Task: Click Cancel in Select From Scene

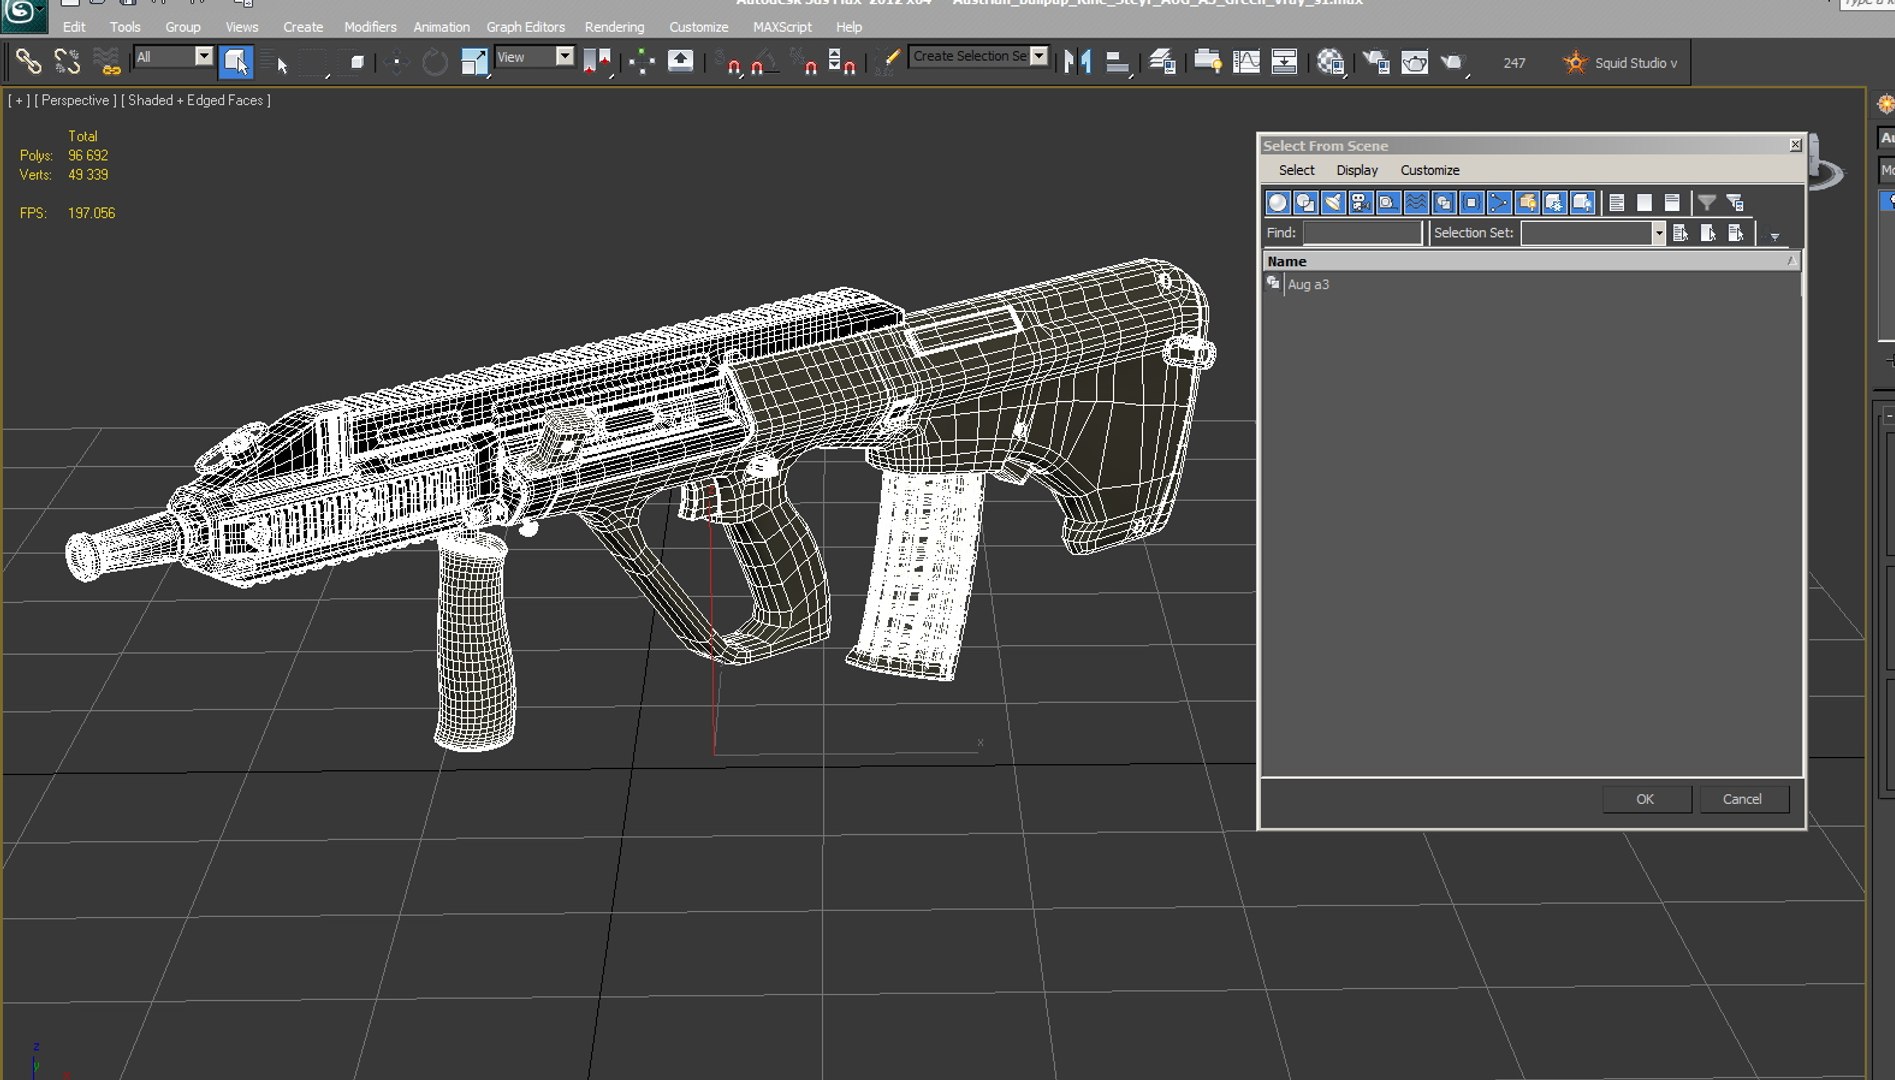Action: (1742, 799)
